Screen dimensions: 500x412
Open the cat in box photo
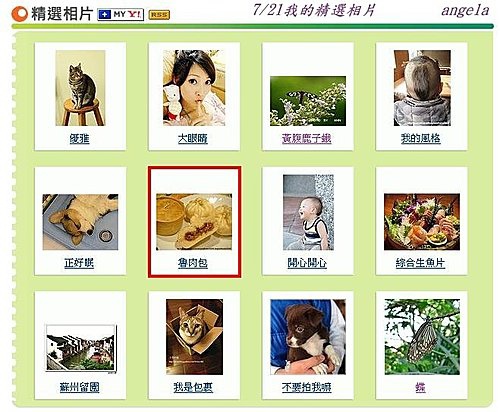[194, 337]
